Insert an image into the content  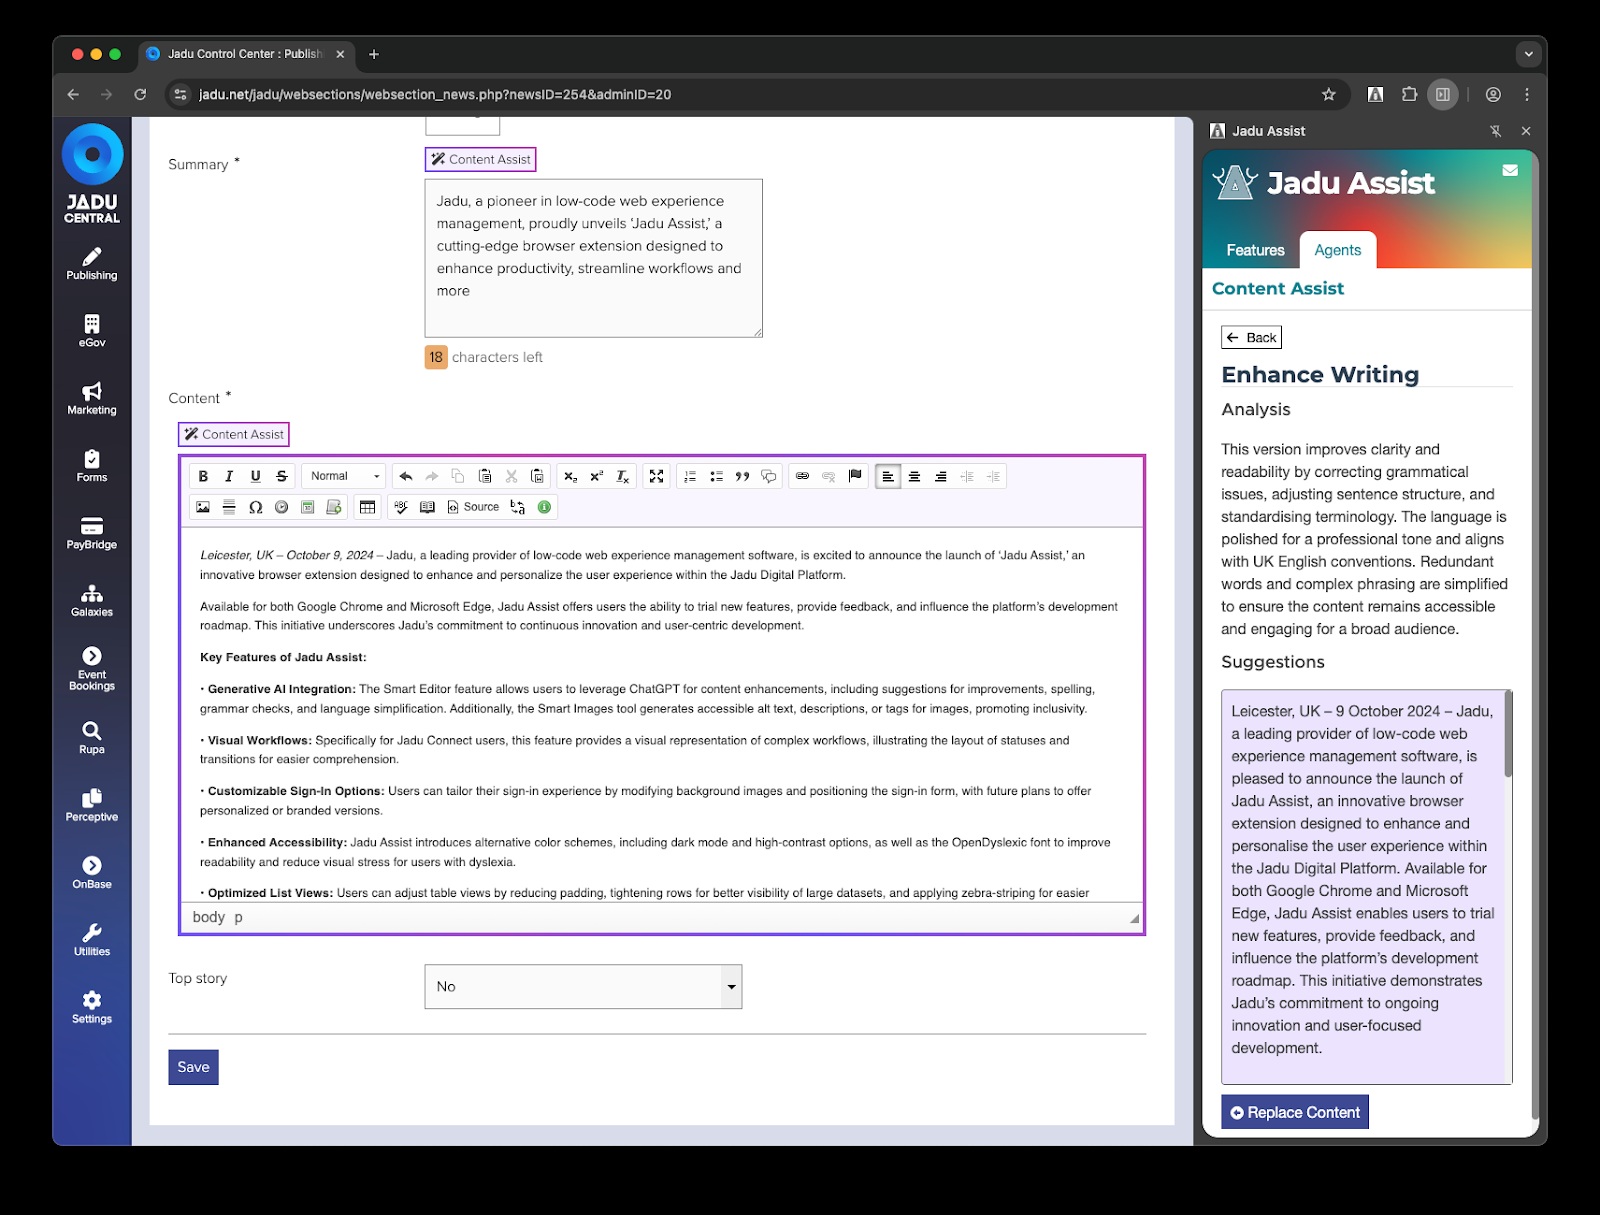203,507
